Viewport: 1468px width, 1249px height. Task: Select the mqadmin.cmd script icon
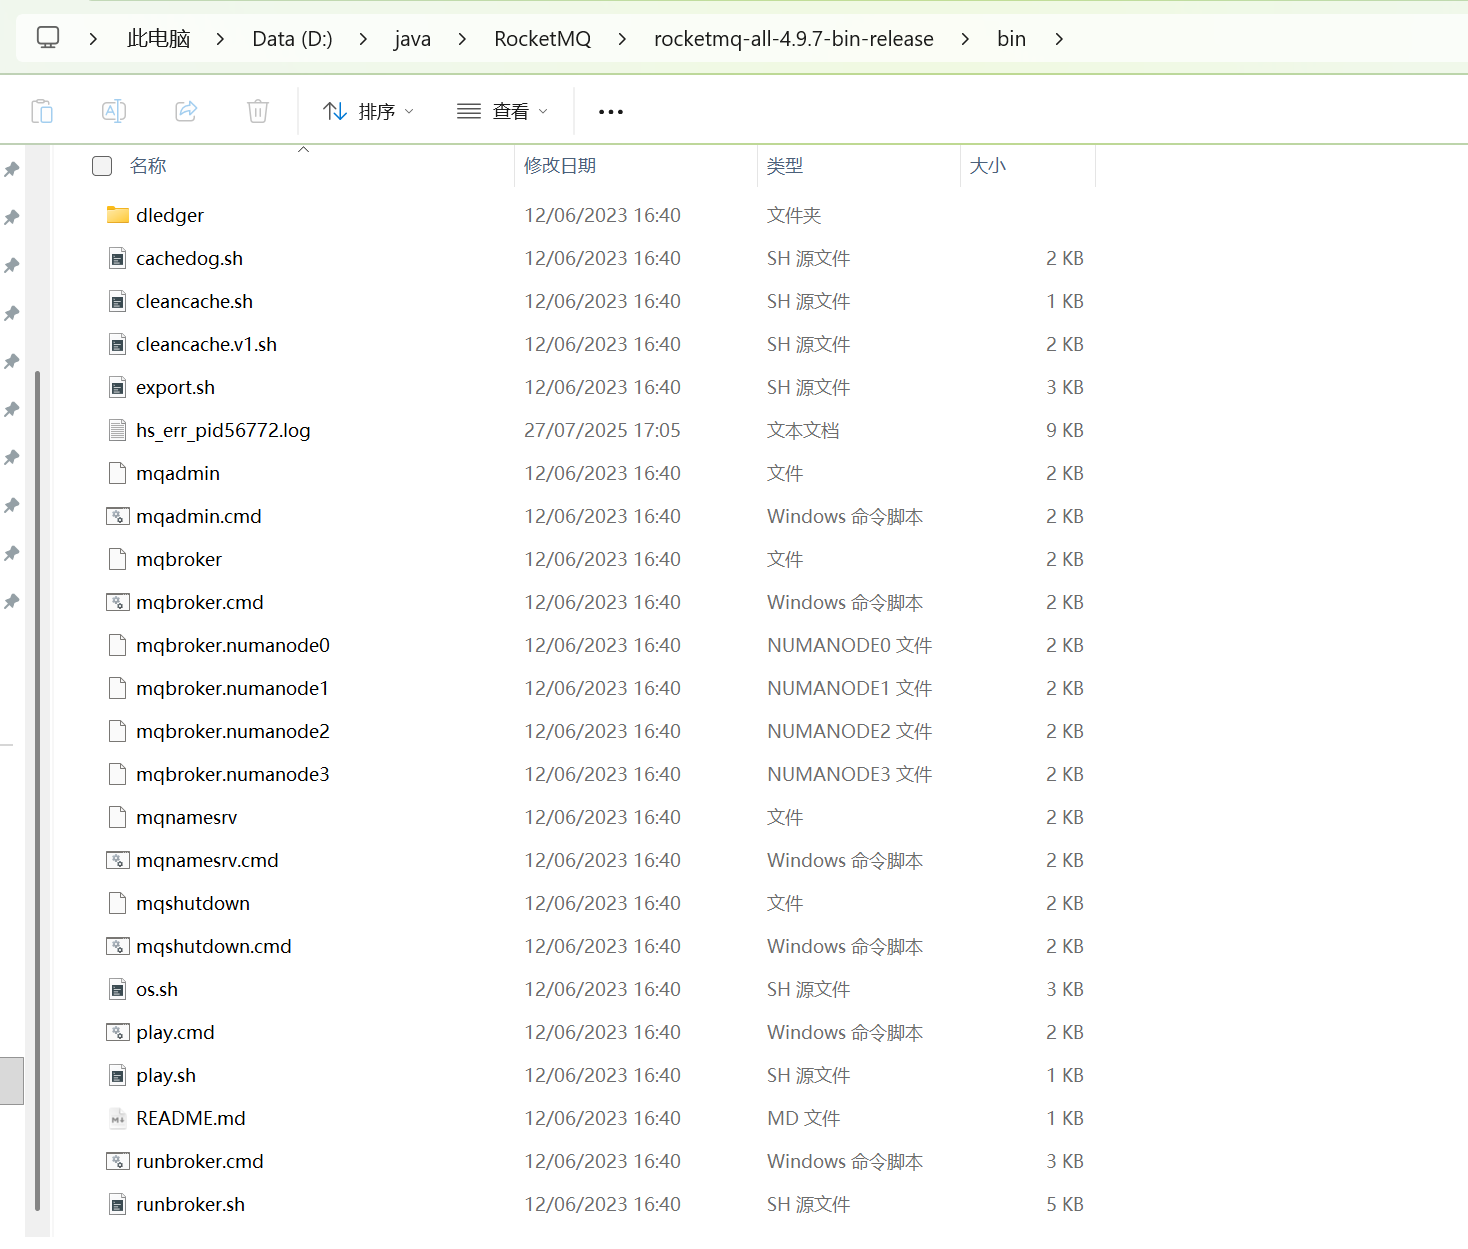tap(118, 516)
